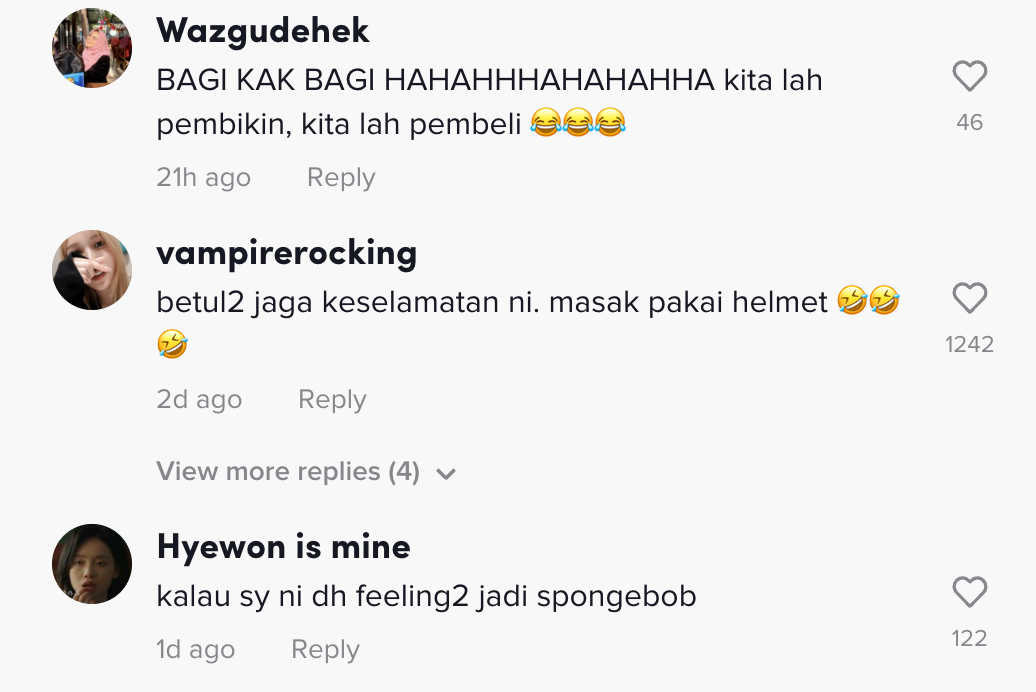Click the 122 likes count
Image resolution: width=1036 pixels, height=692 pixels.
[x=969, y=639]
